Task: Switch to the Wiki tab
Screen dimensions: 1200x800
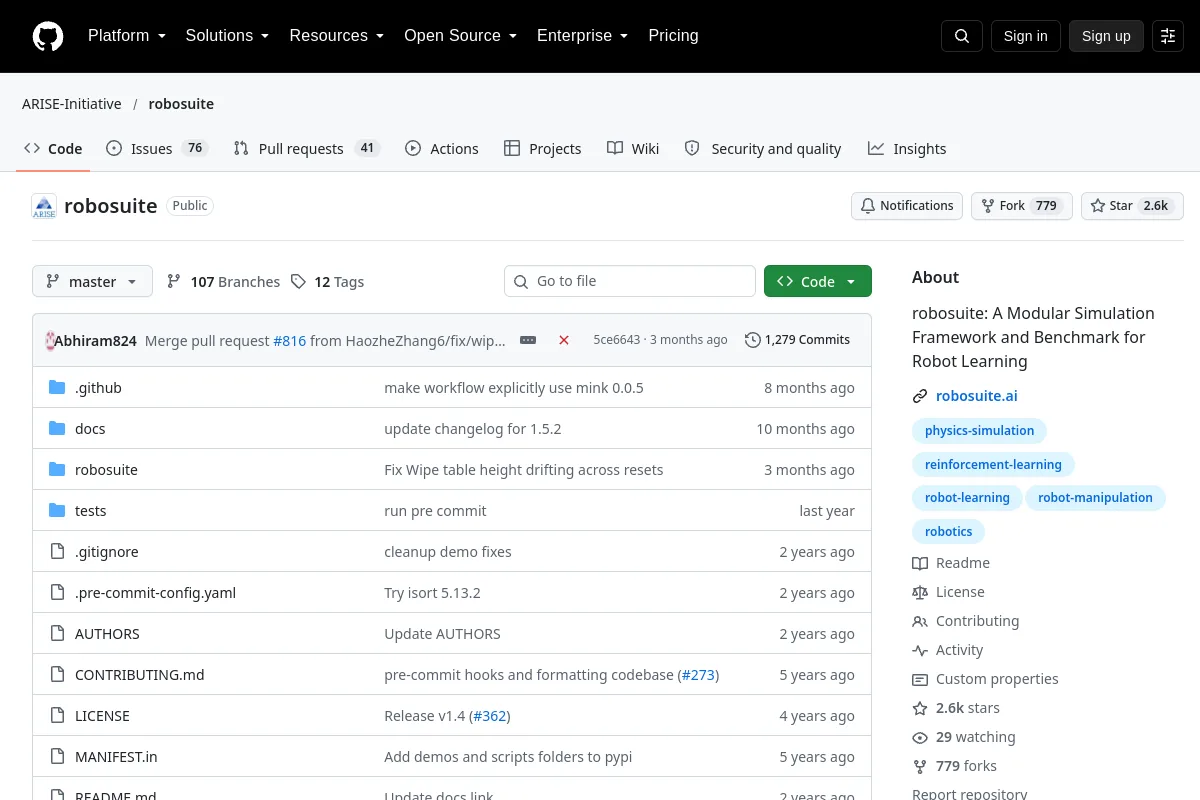Action: pos(633,148)
